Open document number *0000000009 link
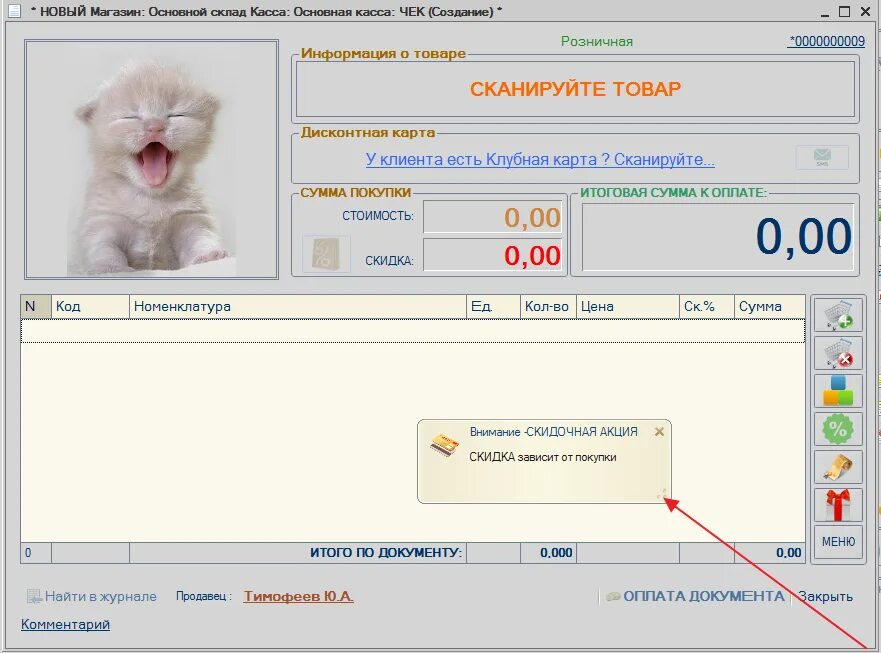 826,41
